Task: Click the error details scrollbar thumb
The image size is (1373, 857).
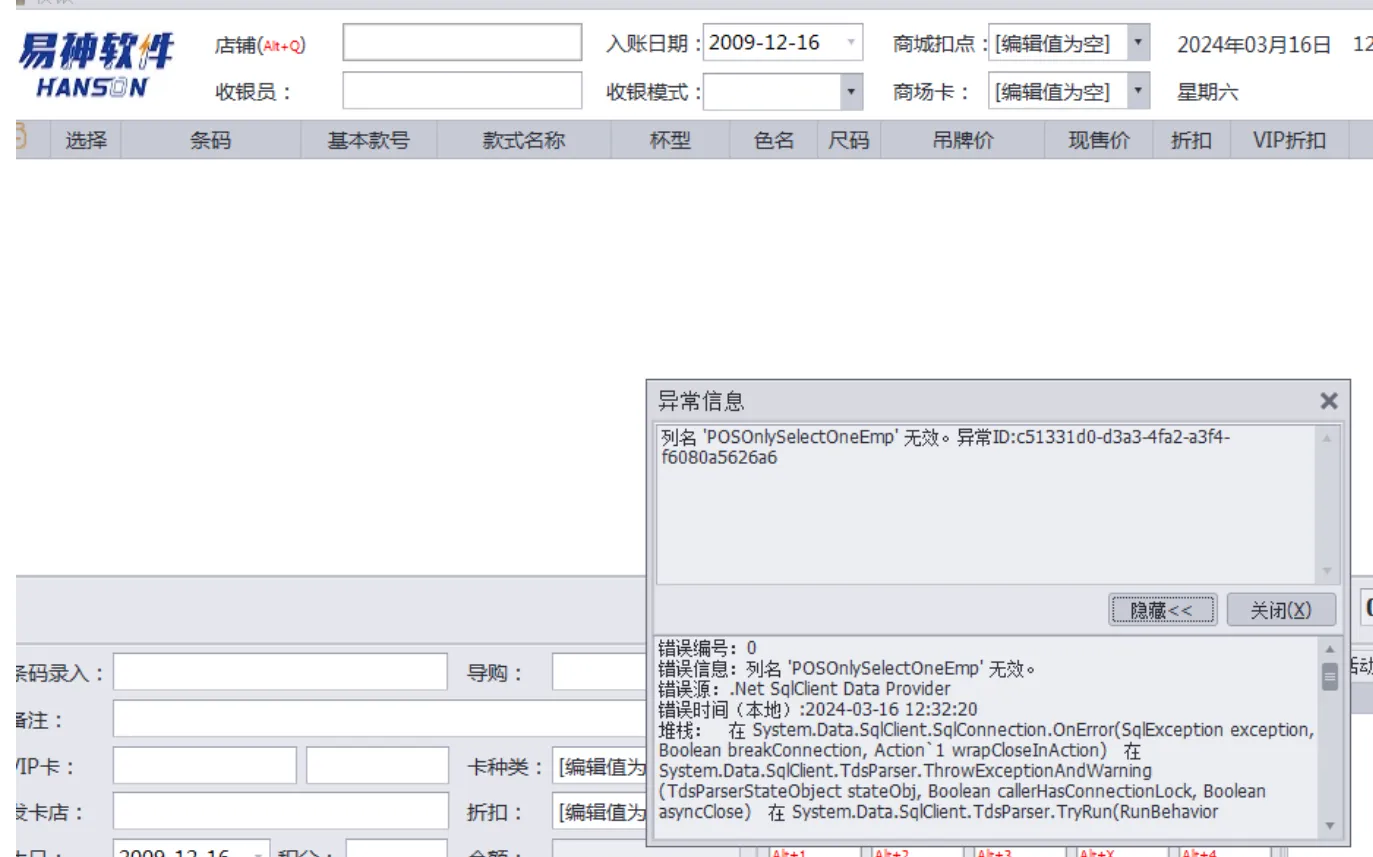Action: click(1329, 678)
